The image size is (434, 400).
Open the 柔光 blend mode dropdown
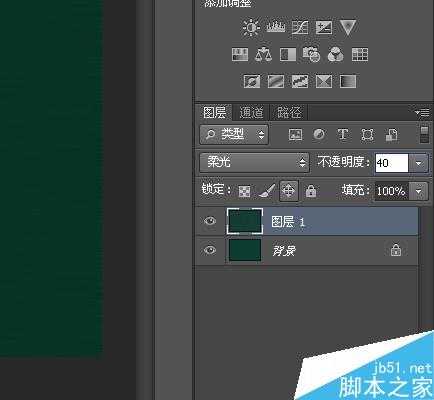click(x=254, y=162)
